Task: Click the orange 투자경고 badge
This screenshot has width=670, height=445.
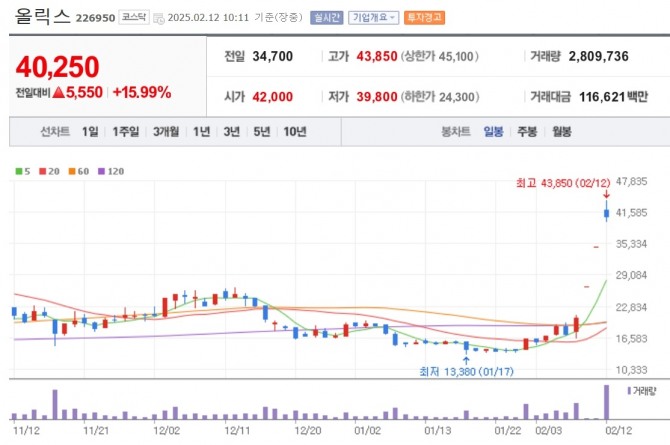Action: point(424,18)
